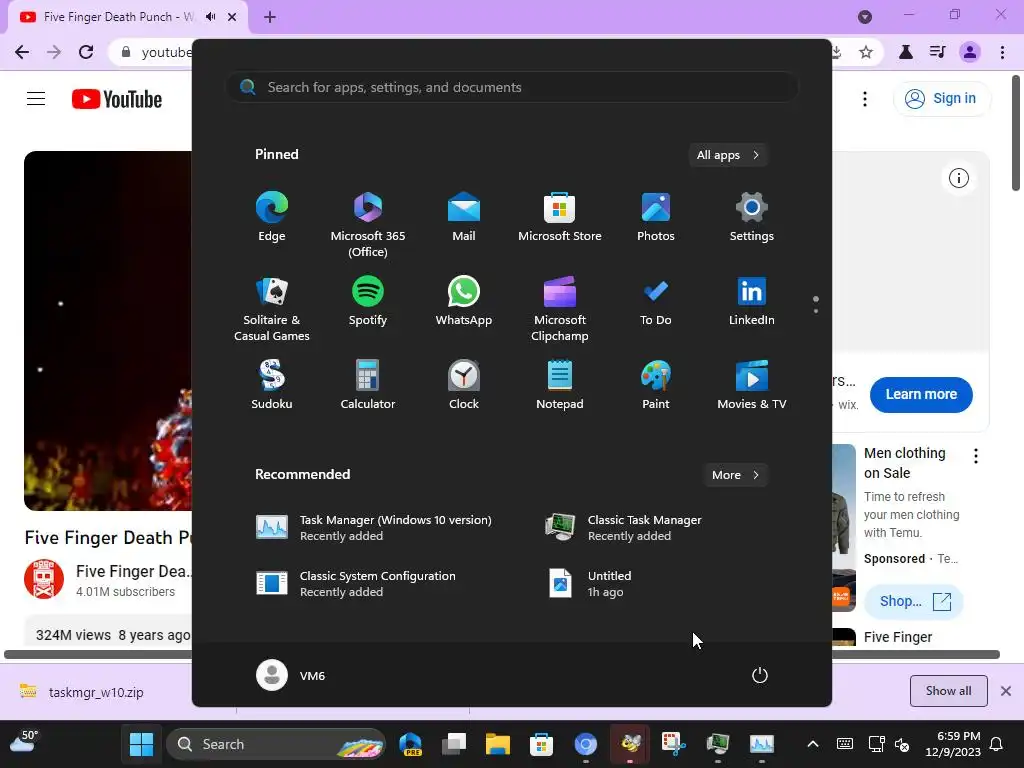Image resolution: width=1024 pixels, height=768 pixels.
Task: Close the Five Finger Death Punch tab
Action: pos(232,17)
